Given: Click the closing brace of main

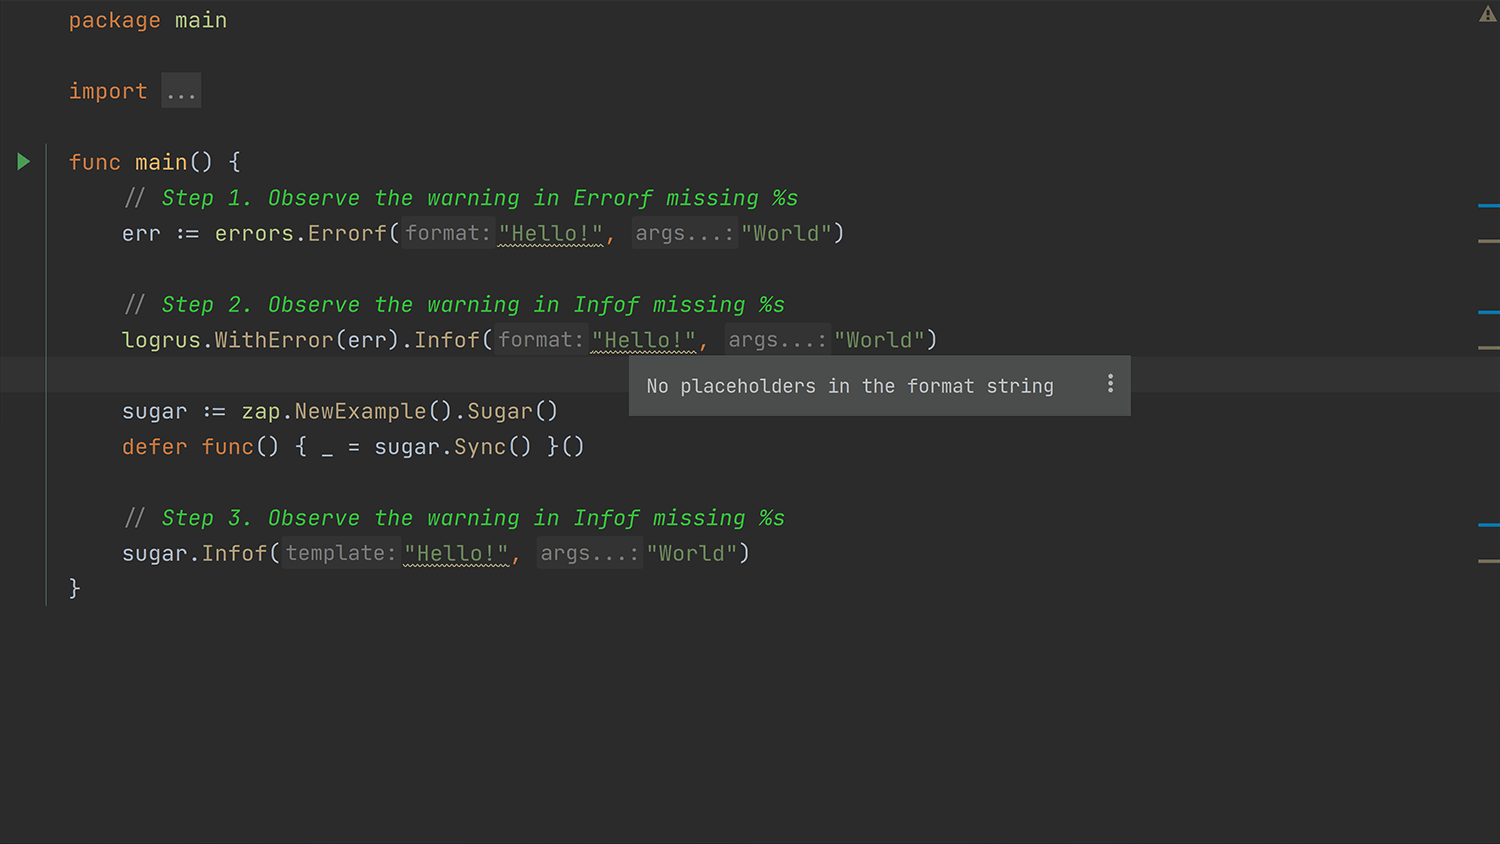Looking at the screenshot, I should pyautogui.click(x=75, y=589).
